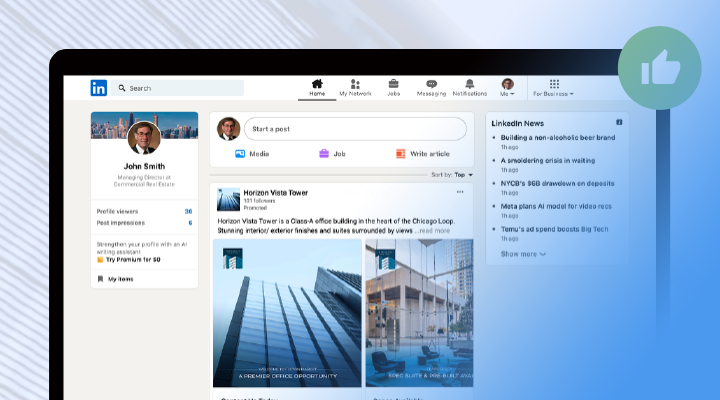Focus the Search input field

177,88
